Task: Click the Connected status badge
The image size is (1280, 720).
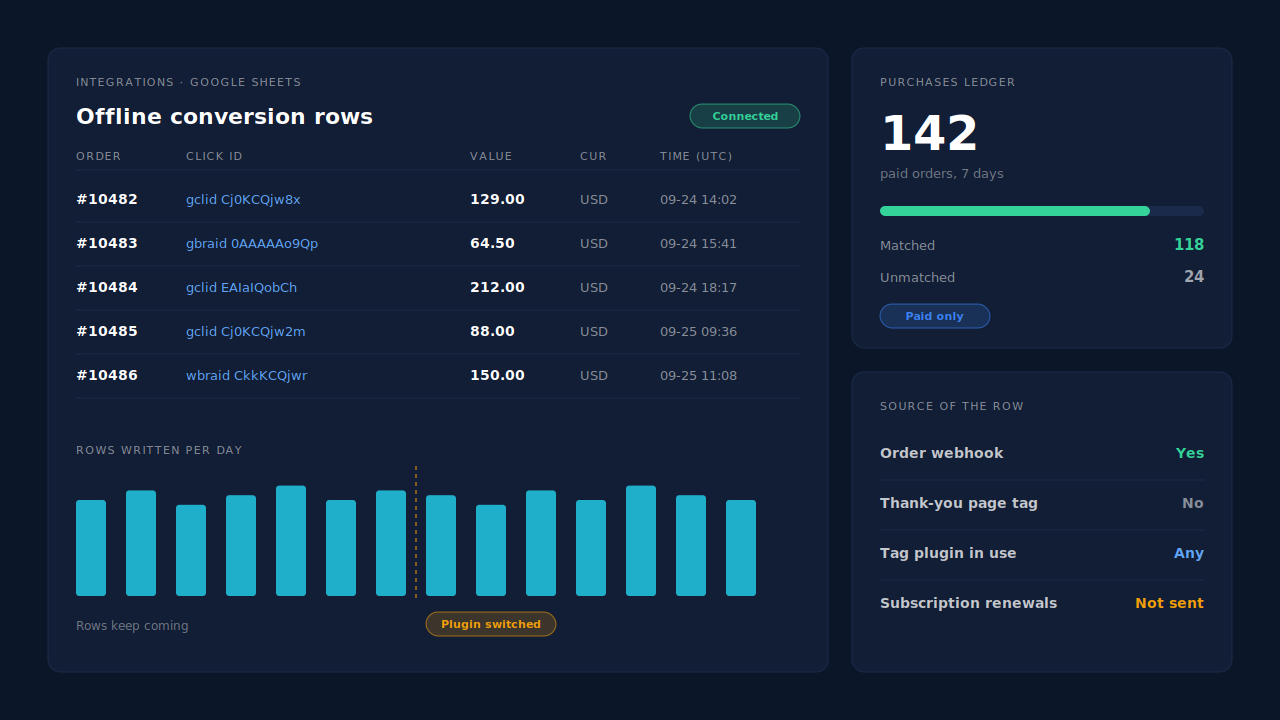Action: pos(745,116)
